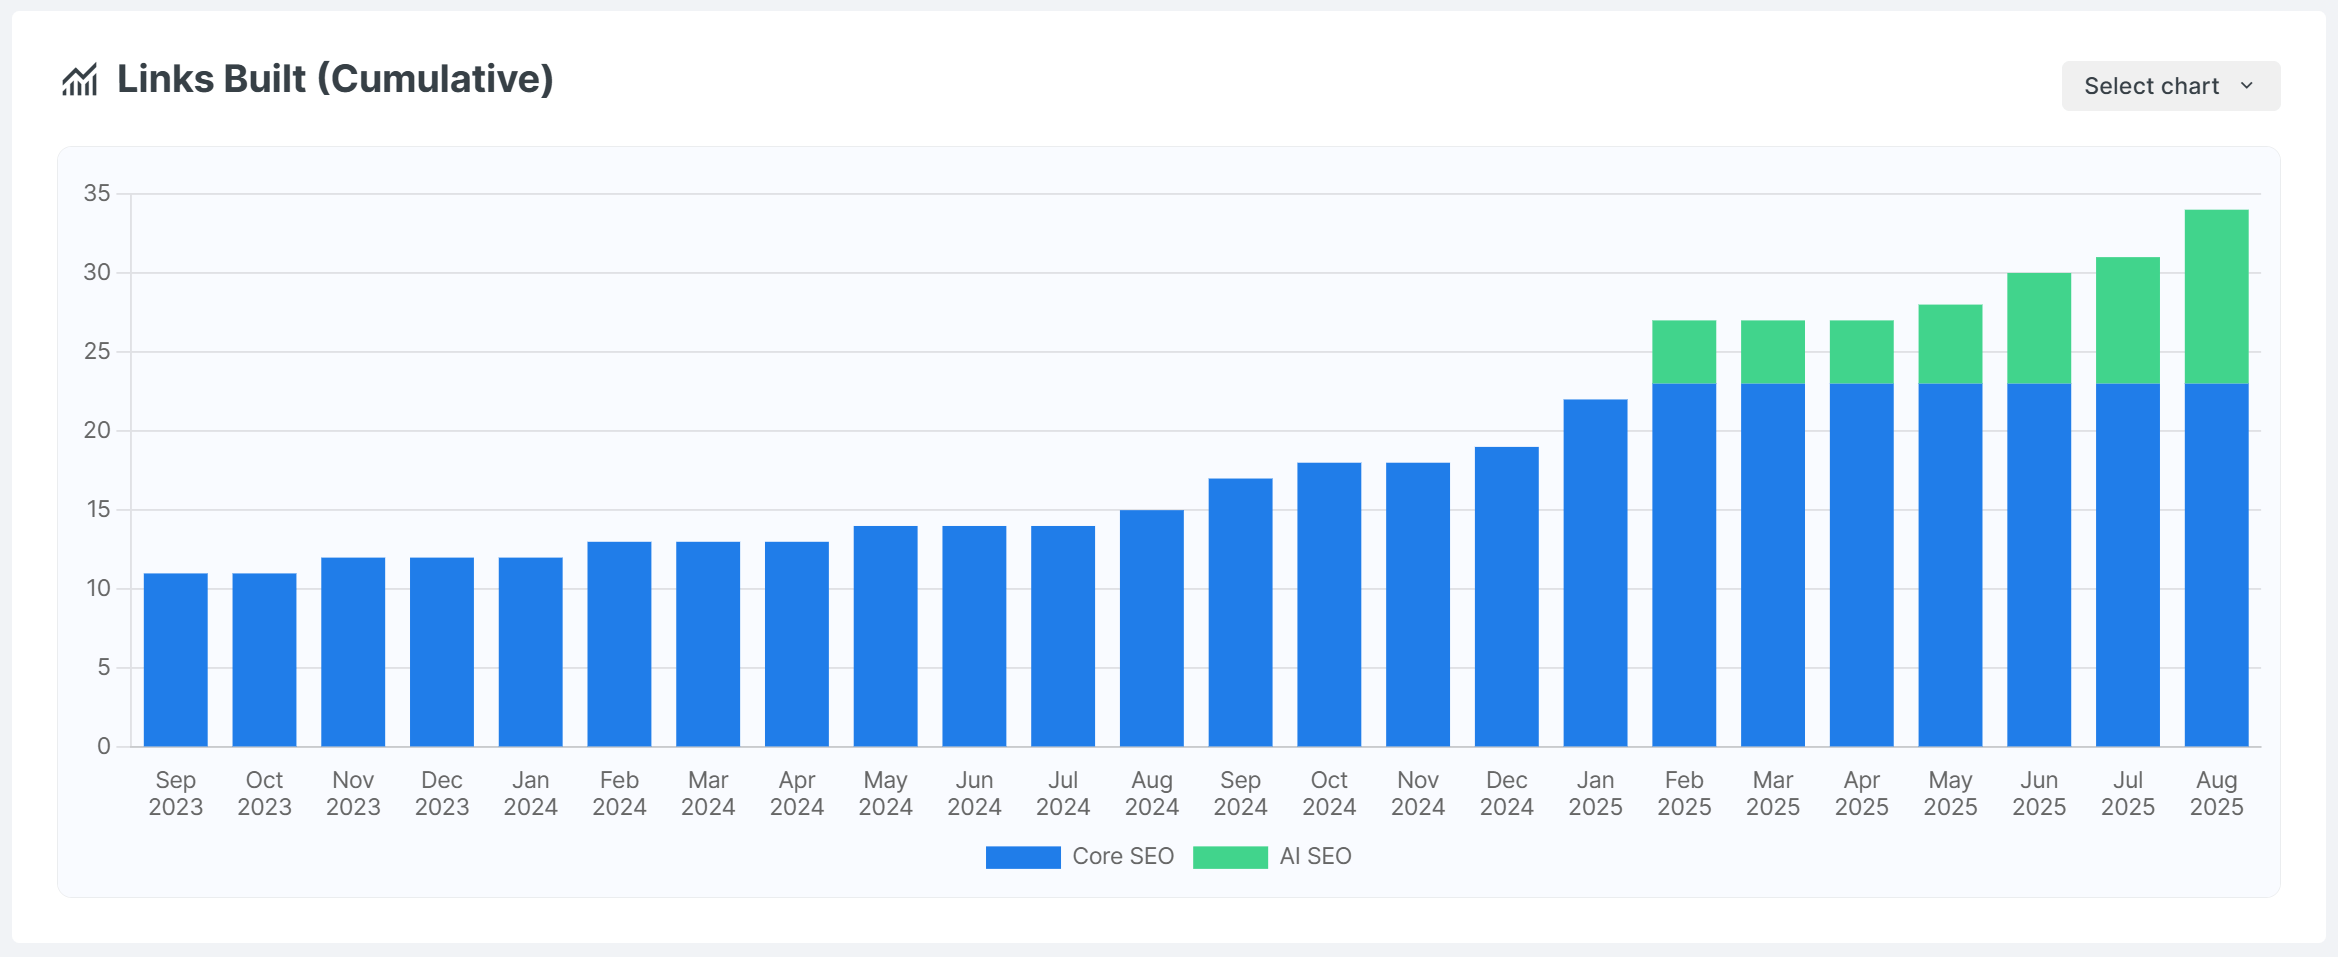Toggle Core SEO series via blue legend swatch
This screenshot has width=2338, height=957.
pyautogui.click(x=1022, y=857)
